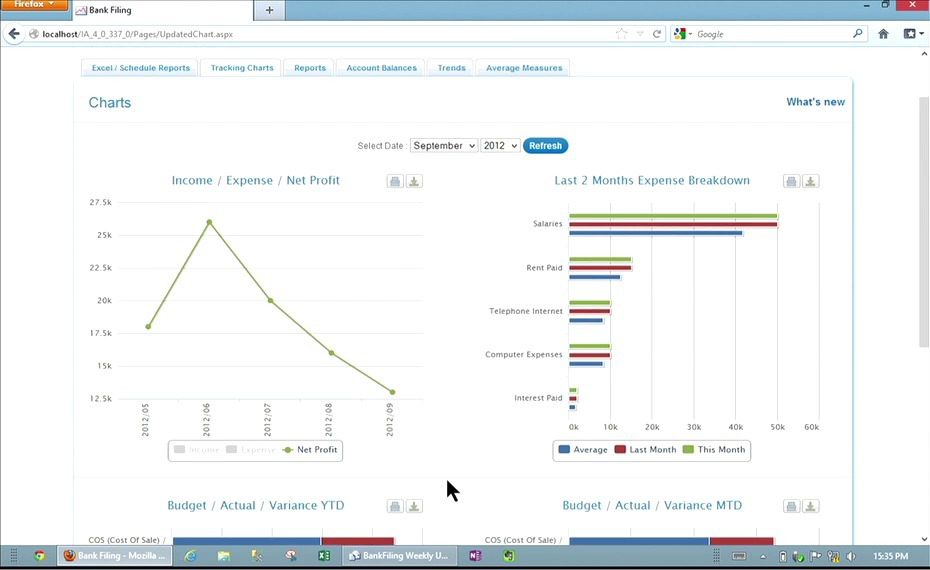Image resolution: width=930 pixels, height=570 pixels.
Task: Open the Average Measures tab
Action: pos(524,68)
